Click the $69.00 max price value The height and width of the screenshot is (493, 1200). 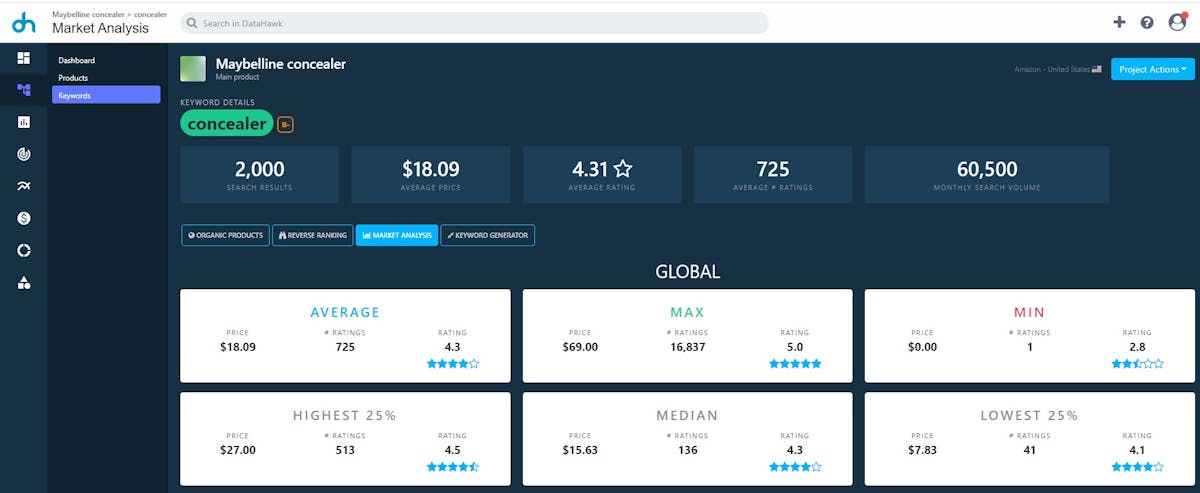pos(580,347)
